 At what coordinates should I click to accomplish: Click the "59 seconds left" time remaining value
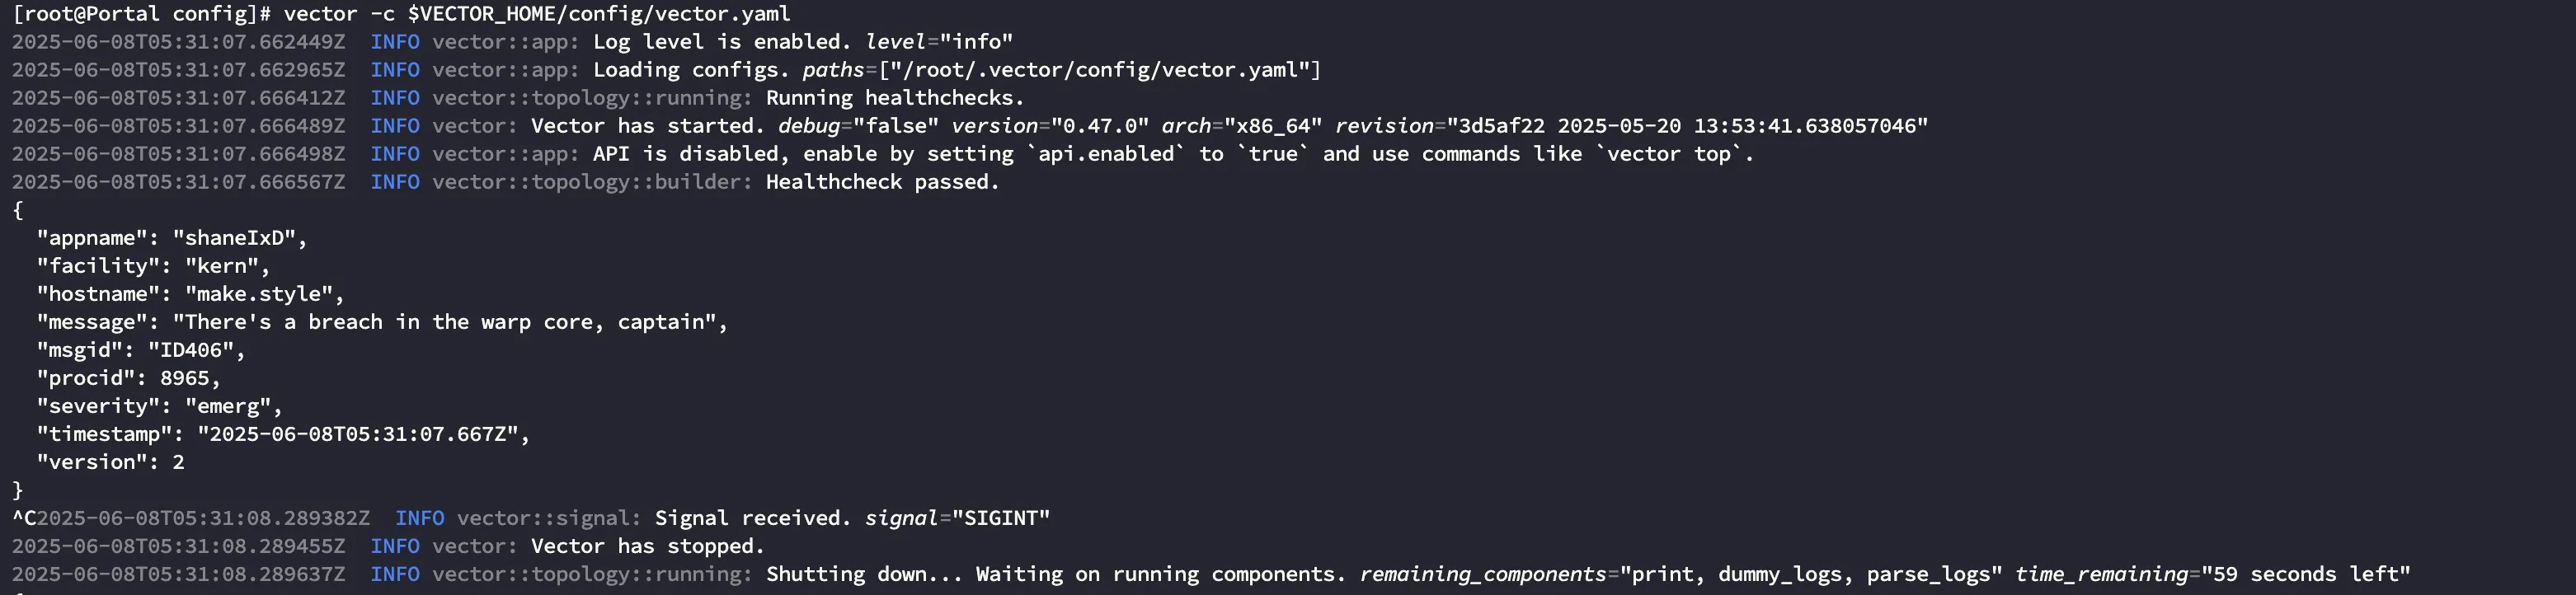(2305, 574)
